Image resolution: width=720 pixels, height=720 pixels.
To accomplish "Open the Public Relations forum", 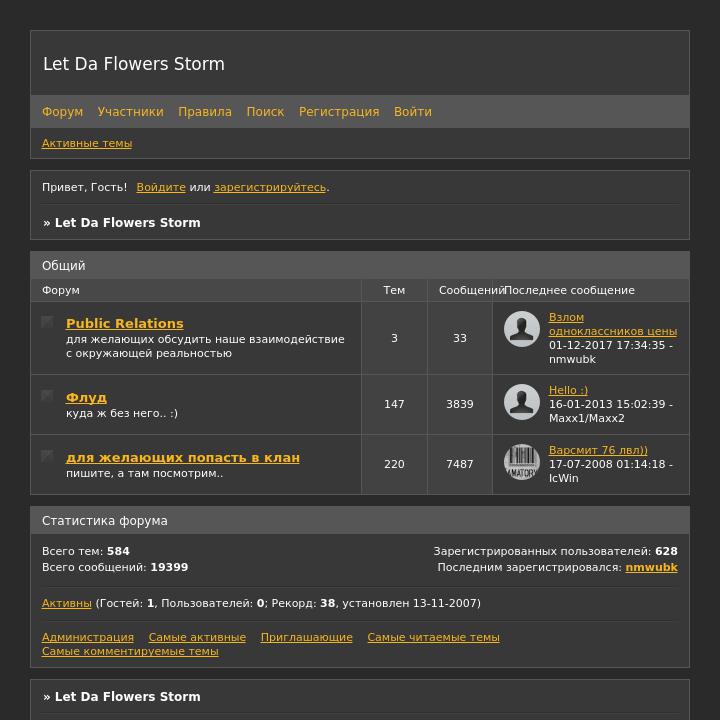I will click(124, 323).
